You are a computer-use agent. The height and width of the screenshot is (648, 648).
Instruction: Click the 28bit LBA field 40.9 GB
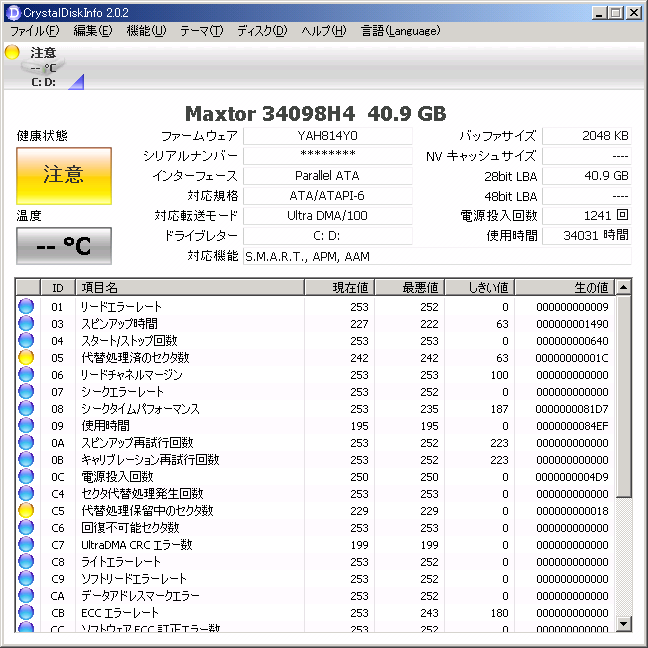587,176
